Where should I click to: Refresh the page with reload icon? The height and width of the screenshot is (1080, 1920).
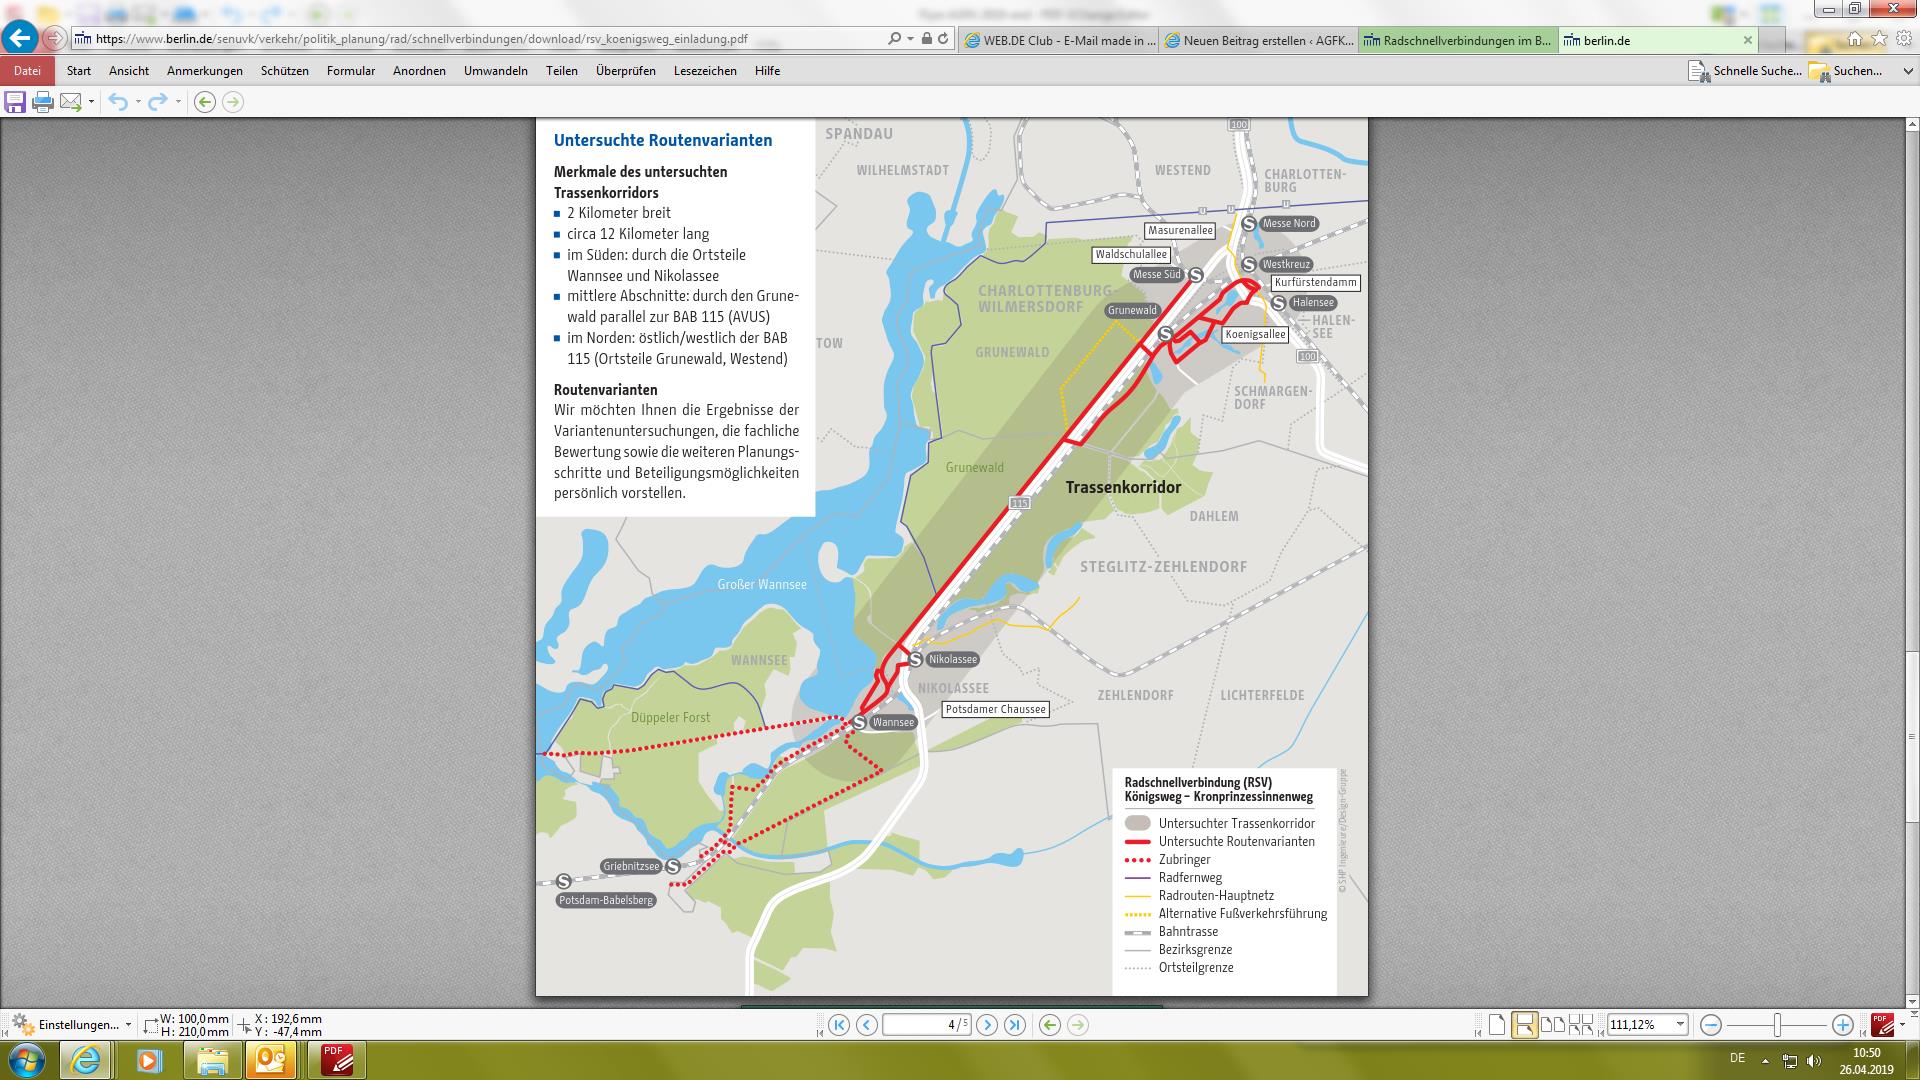click(x=943, y=39)
